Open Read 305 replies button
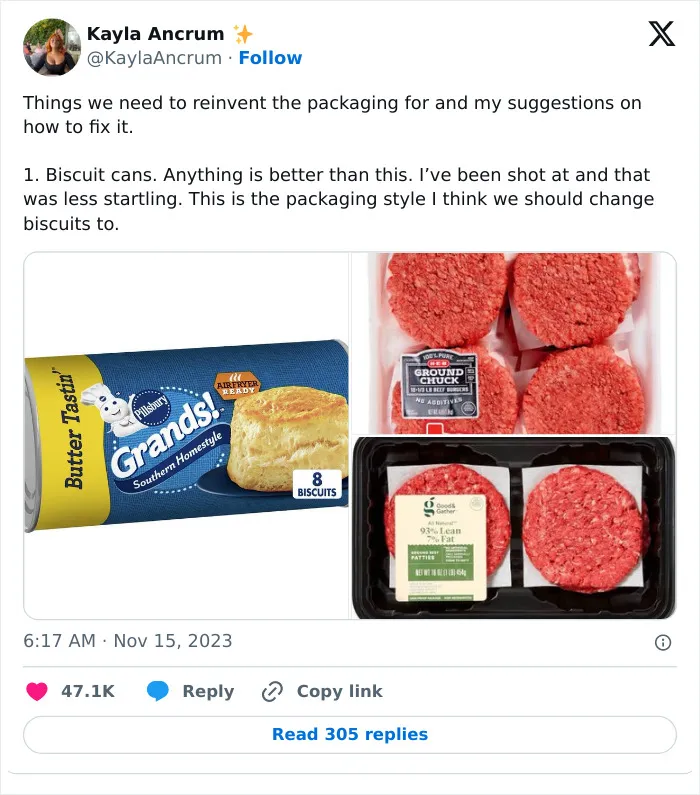 coord(350,734)
